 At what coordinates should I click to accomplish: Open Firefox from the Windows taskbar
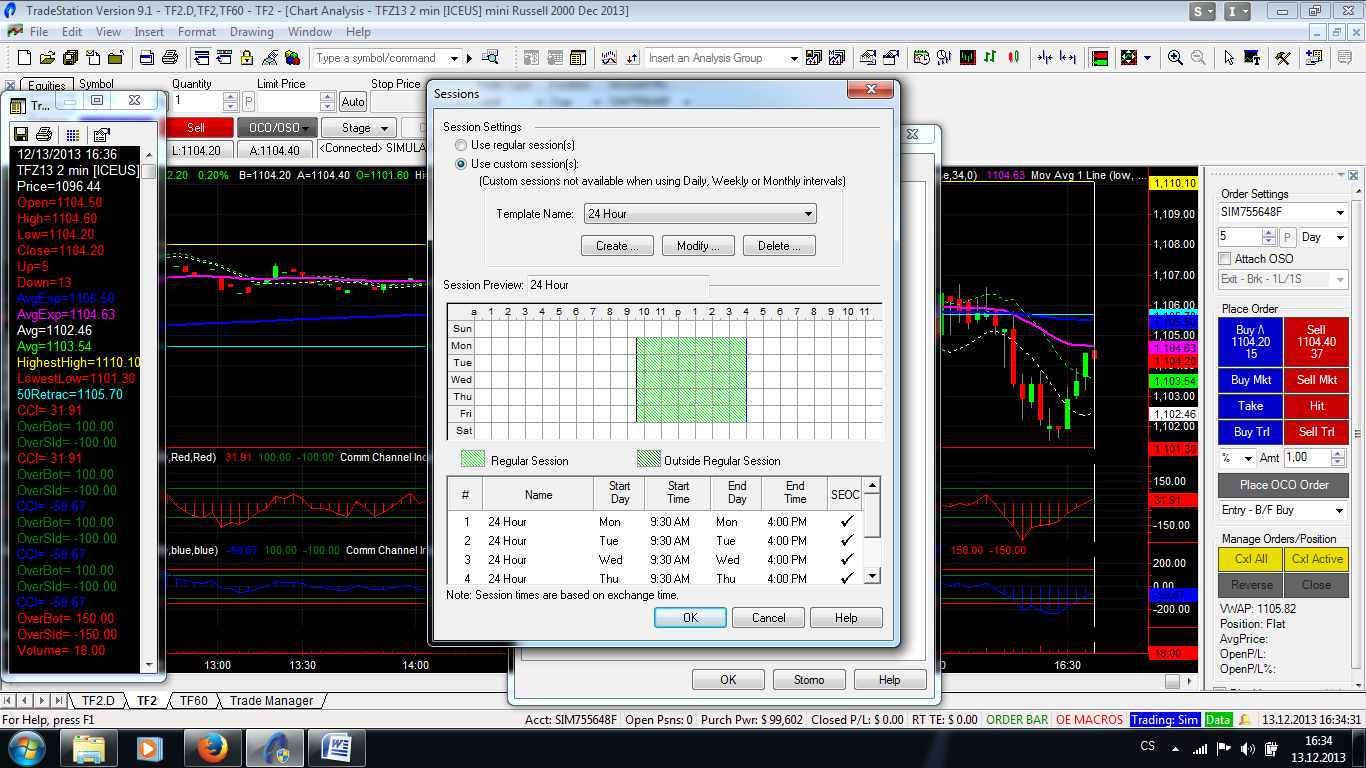pyautogui.click(x=211, y=747)
